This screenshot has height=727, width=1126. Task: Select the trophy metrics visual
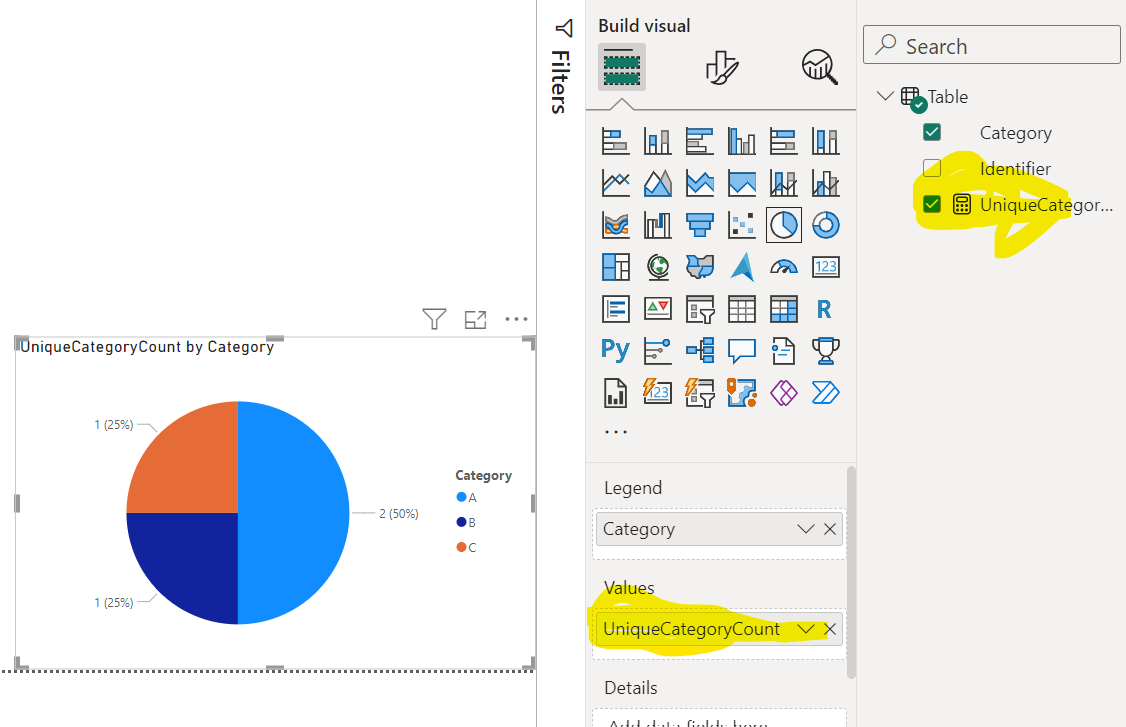826,351
